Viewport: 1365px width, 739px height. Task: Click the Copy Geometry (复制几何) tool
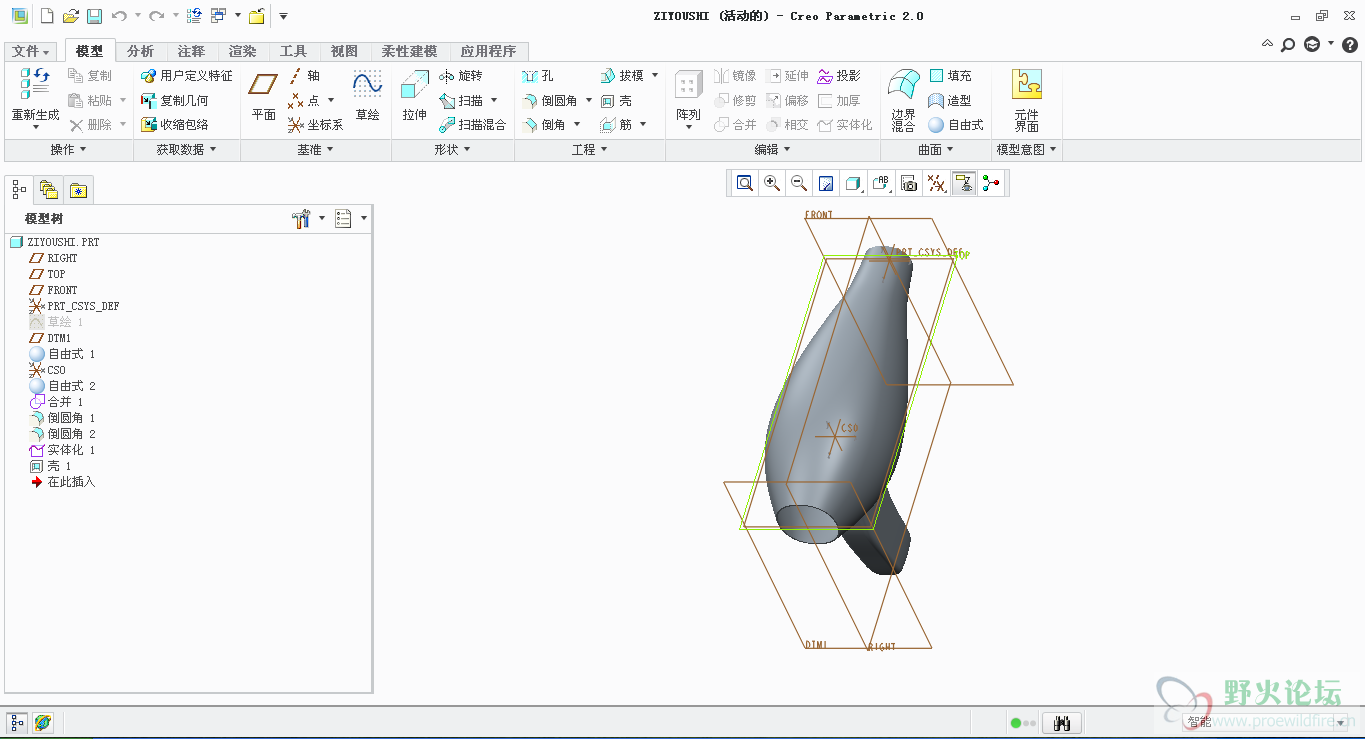point(174,101)
